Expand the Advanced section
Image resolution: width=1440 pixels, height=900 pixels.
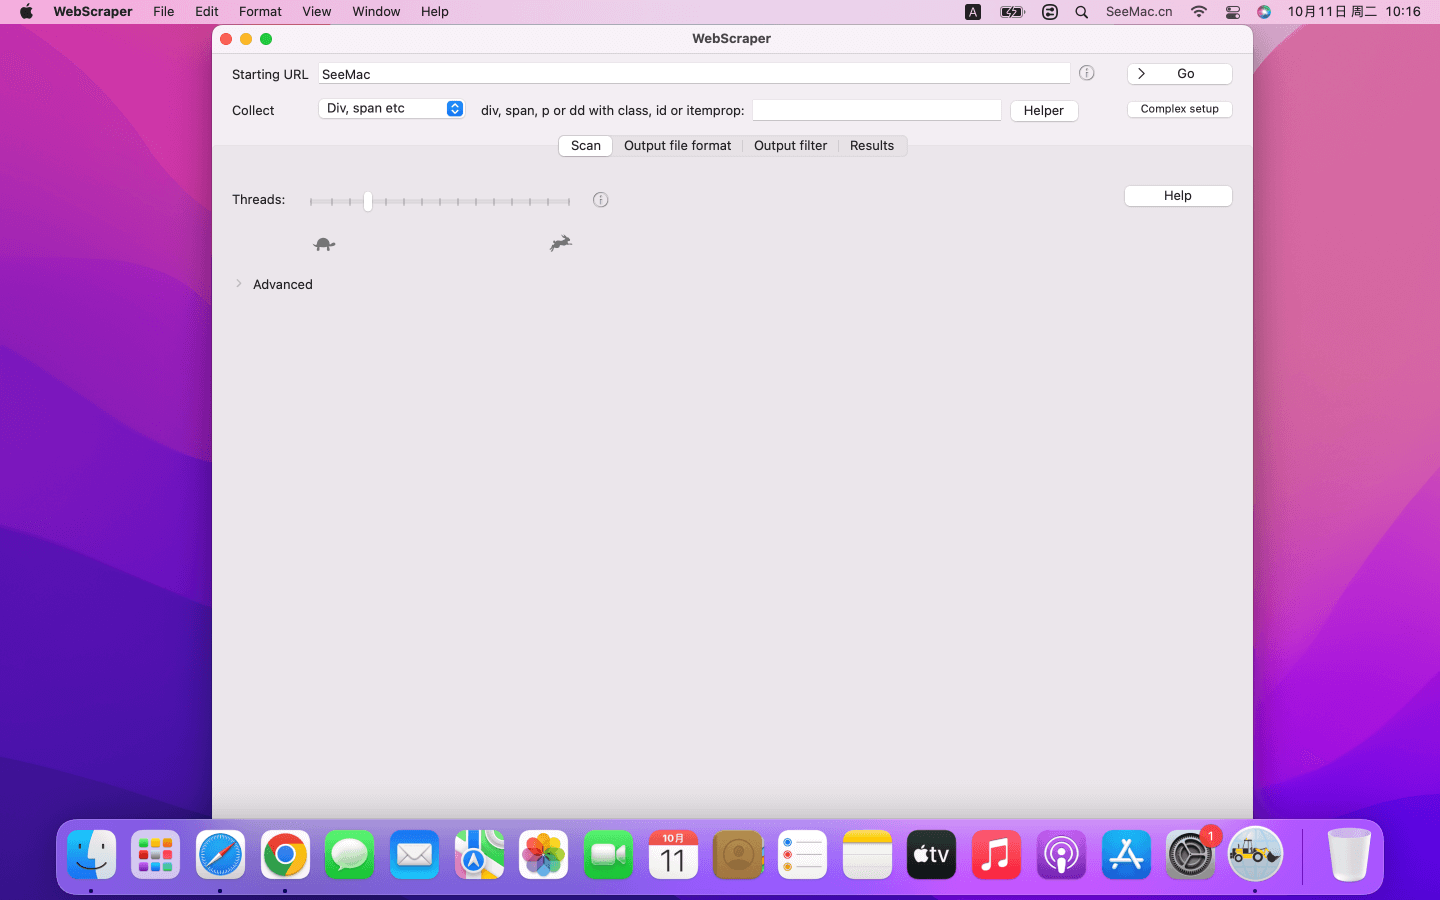(x=239, y=284)
